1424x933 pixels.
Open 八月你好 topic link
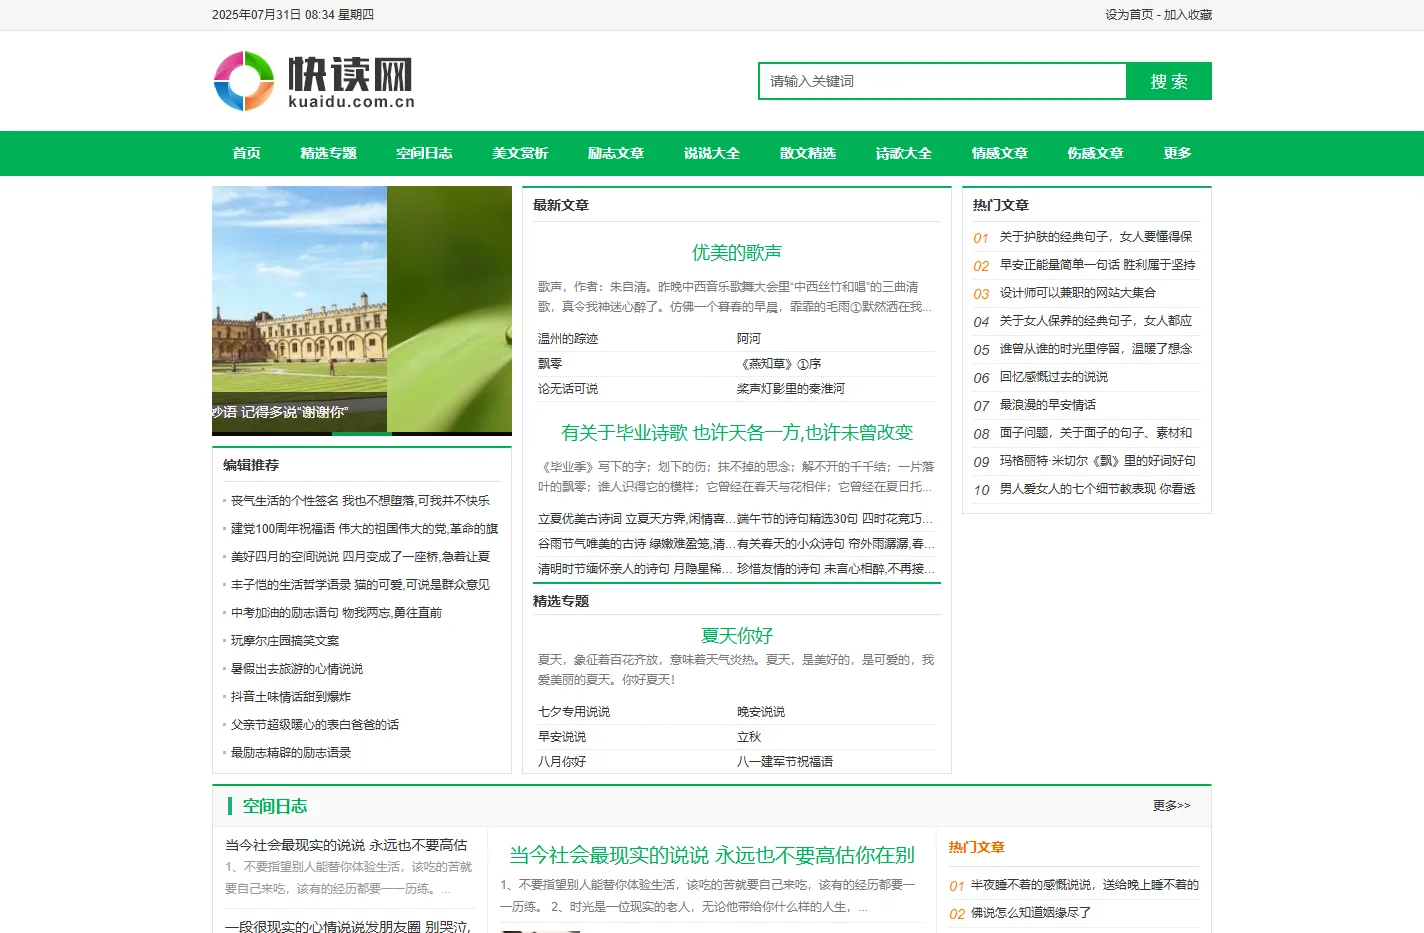coord(562,762)
